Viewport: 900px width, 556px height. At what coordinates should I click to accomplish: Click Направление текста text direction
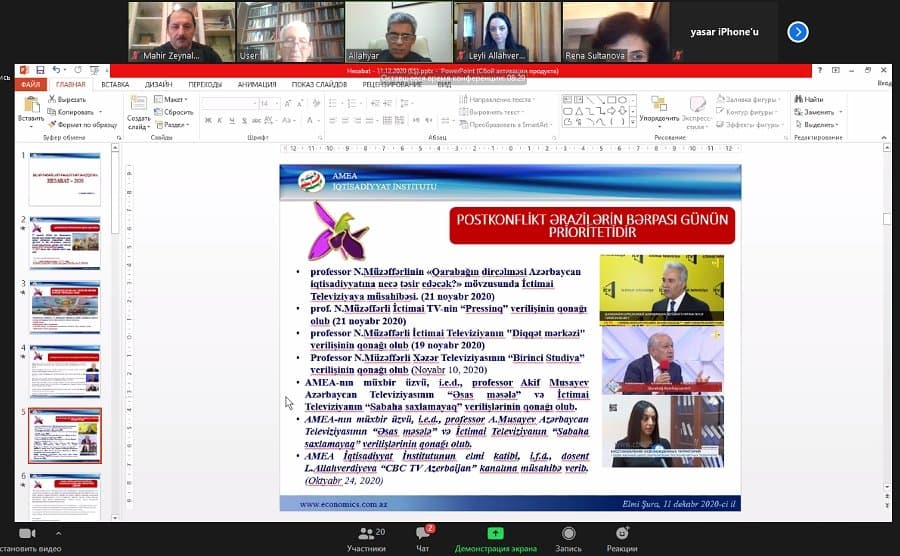tap(497, 99)
